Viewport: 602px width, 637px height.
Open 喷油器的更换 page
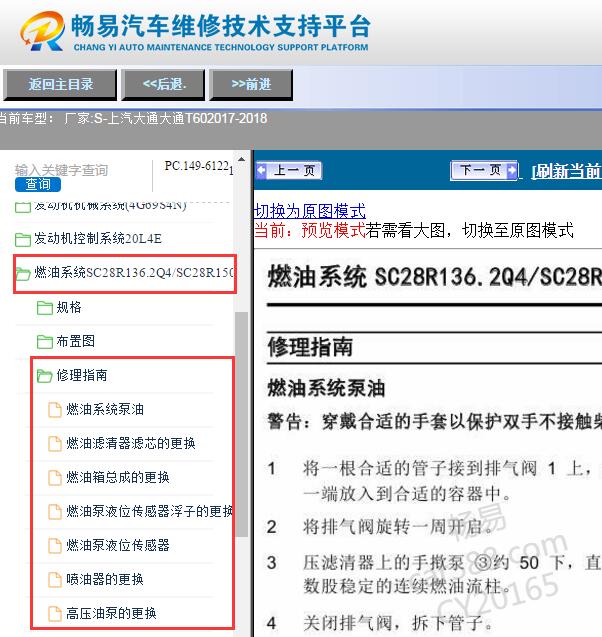[x=105, y=579]
